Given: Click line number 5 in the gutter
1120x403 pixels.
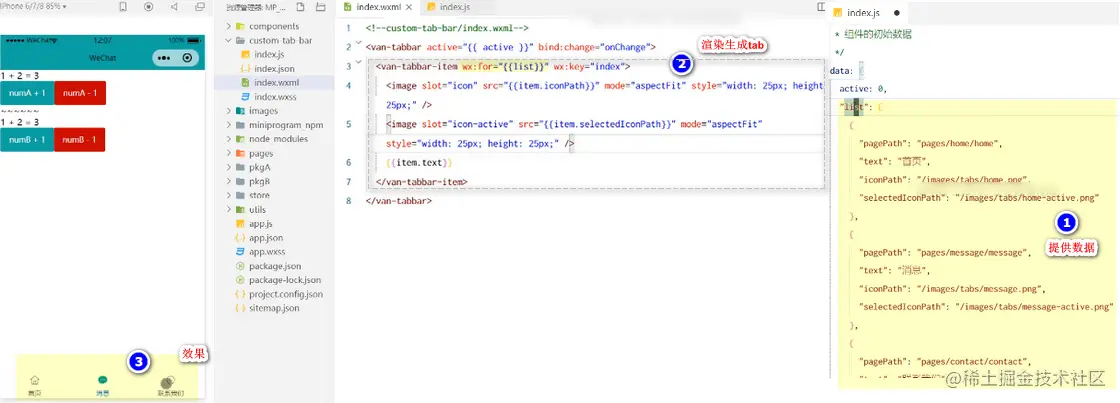Looking at the screenshot, I should point(348,124).
